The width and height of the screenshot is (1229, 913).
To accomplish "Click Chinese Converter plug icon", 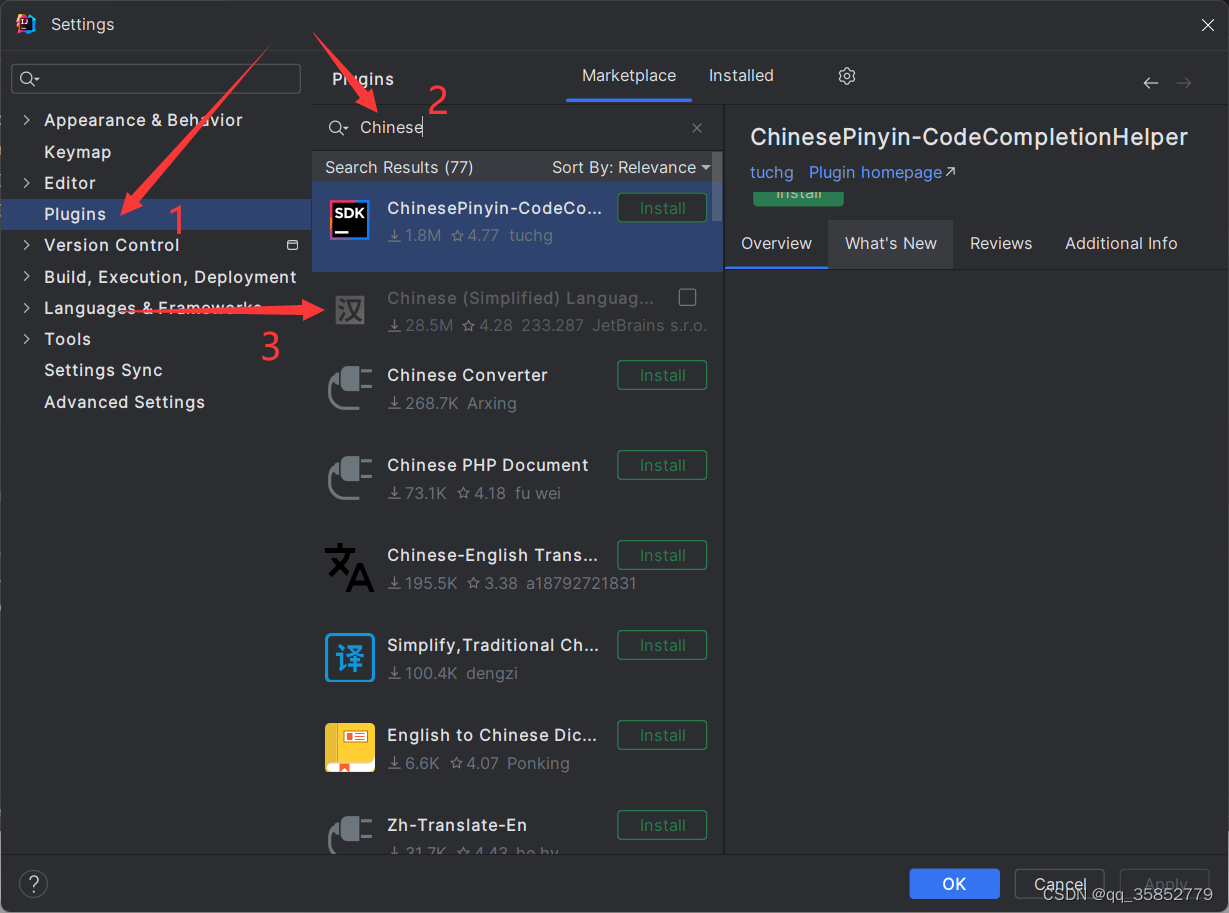I will coord(350,388).
